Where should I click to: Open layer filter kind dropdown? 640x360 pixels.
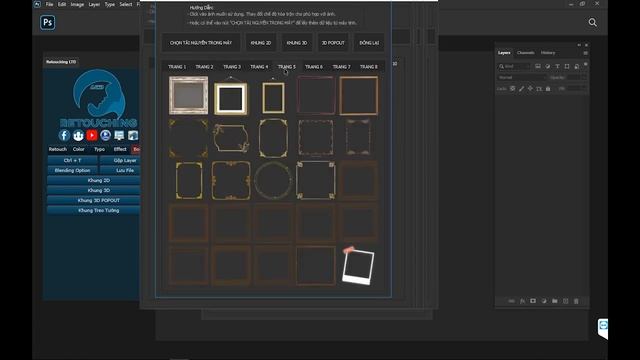coord(514,66)
